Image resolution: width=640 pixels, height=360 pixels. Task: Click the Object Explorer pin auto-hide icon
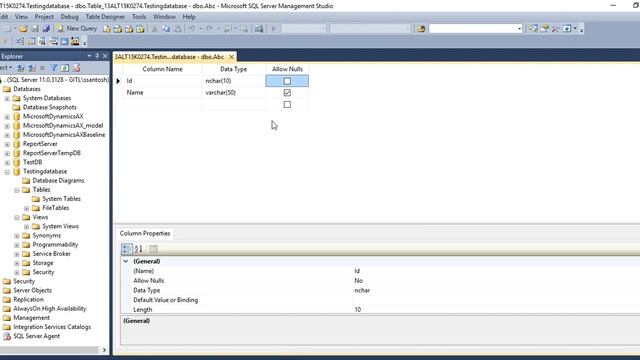pyautogui.click(x=97, y=56)
